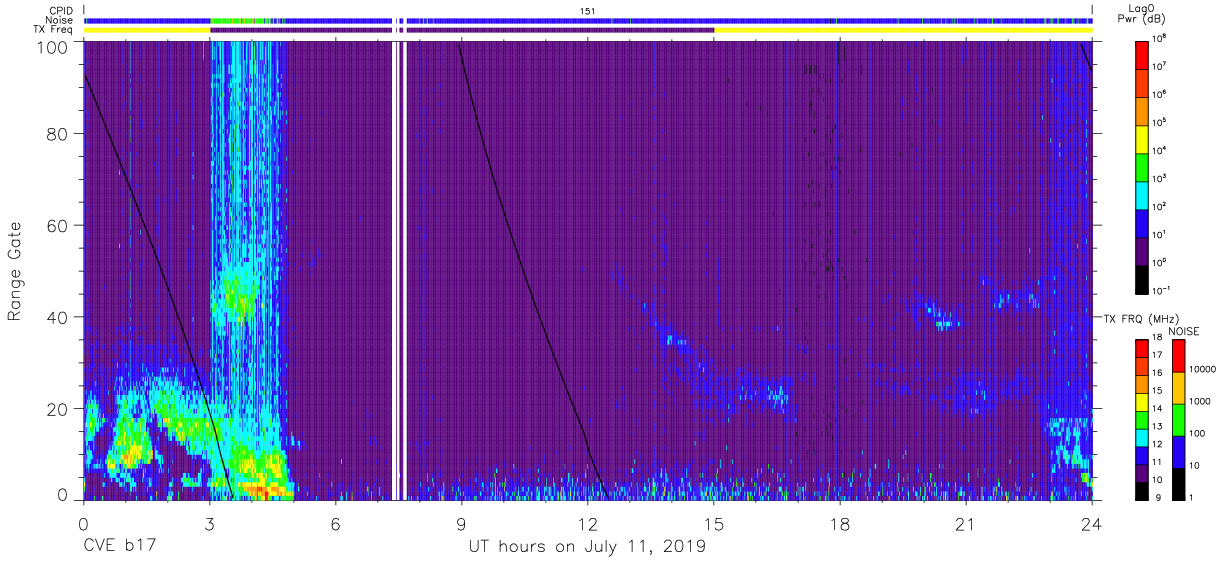1228x567 pixels.
Task: Click the red segment of the power colorbar
Action: [x=1143, y=54]
